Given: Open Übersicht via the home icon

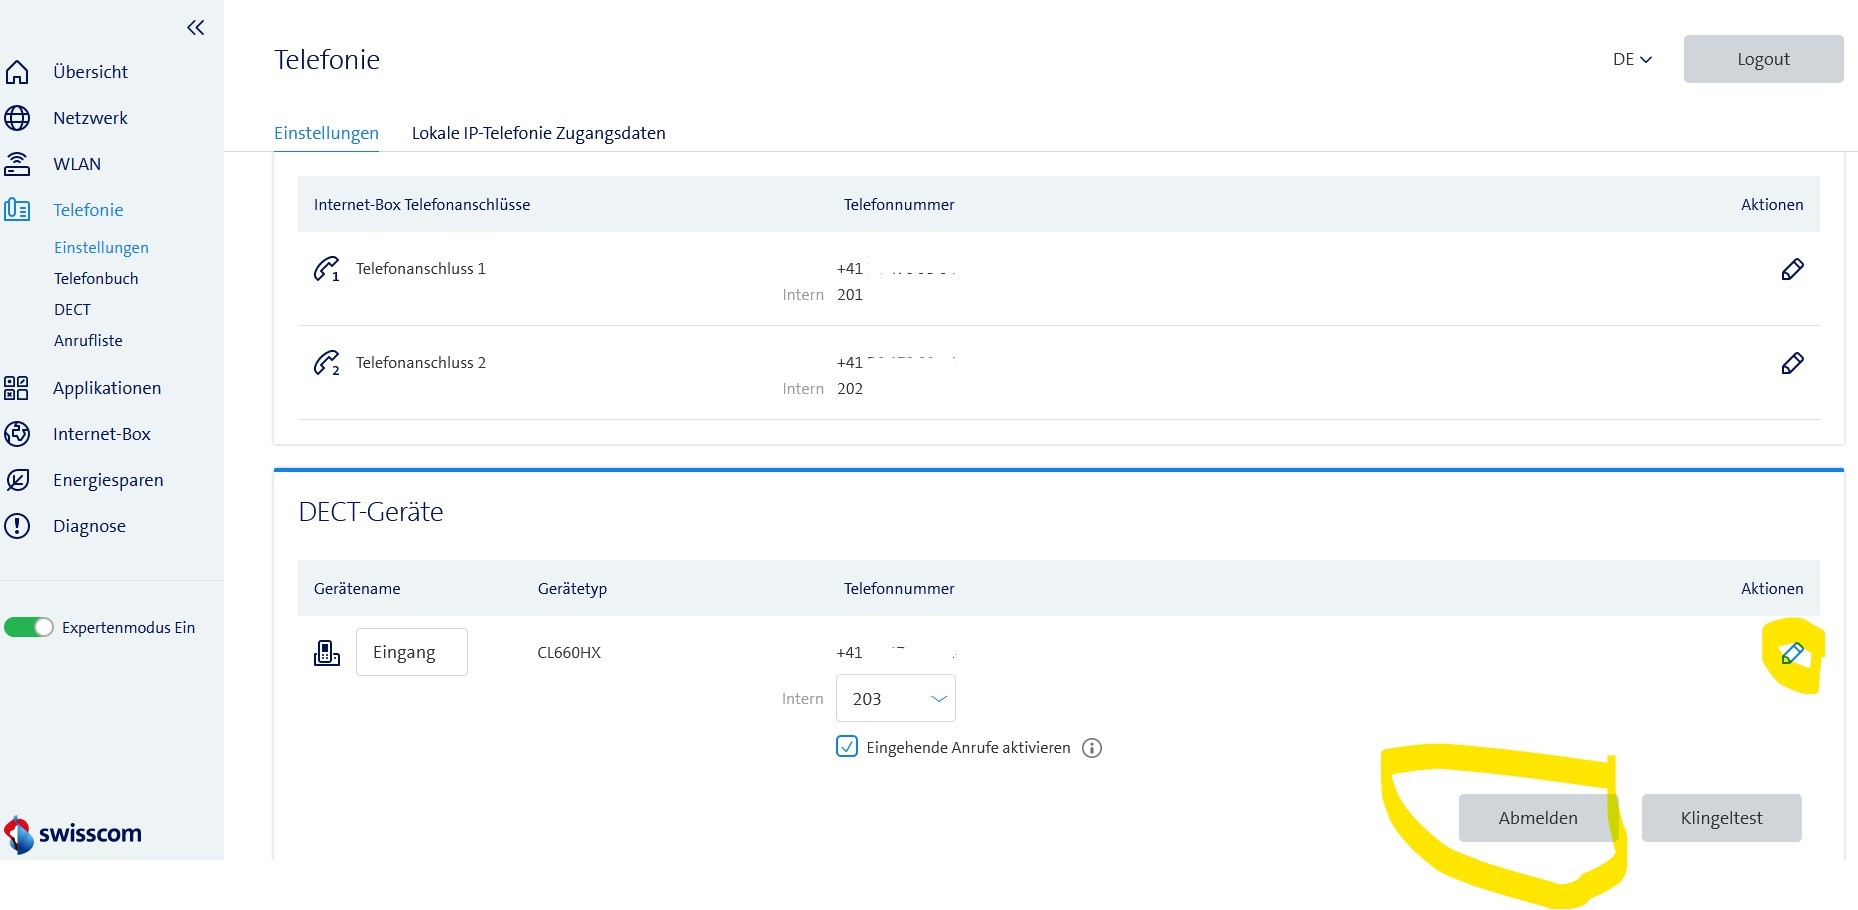Looking at the screenshot, I should point(18,72).
